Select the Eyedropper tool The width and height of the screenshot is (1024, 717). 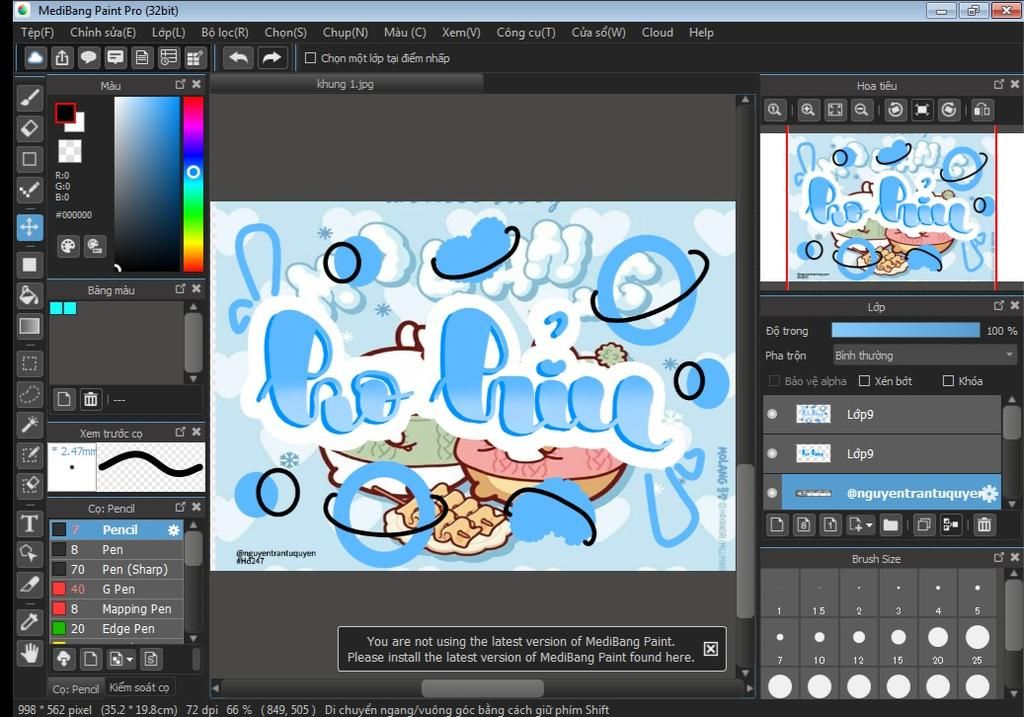point(29,621)
